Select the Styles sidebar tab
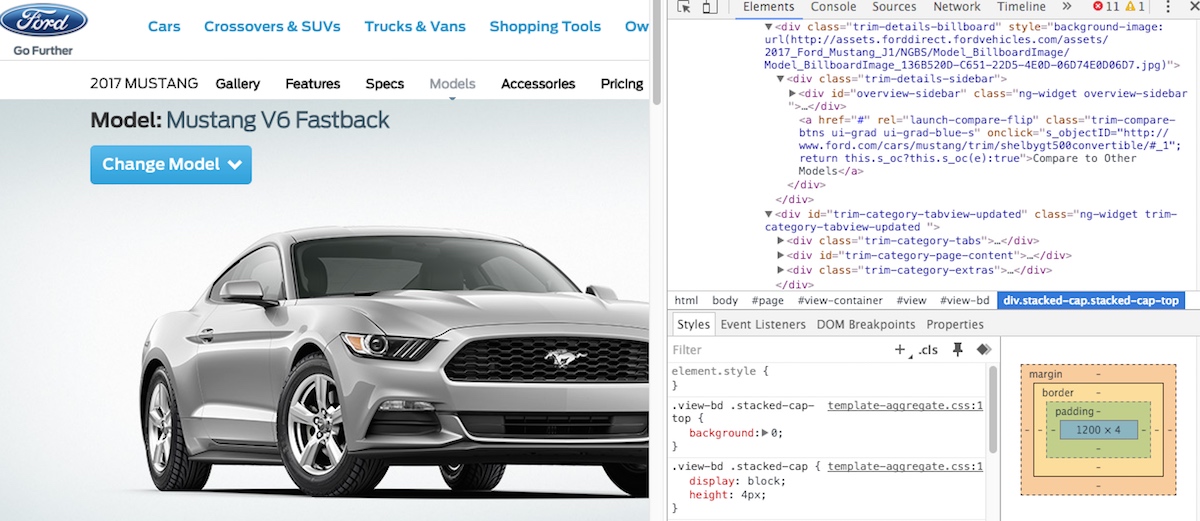 click(693, 324)
